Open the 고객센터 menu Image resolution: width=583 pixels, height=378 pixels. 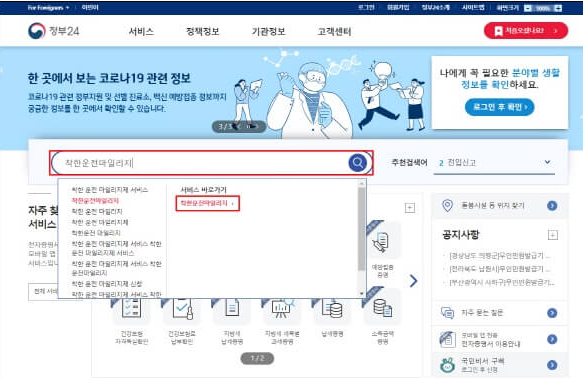tap(334, 32)
